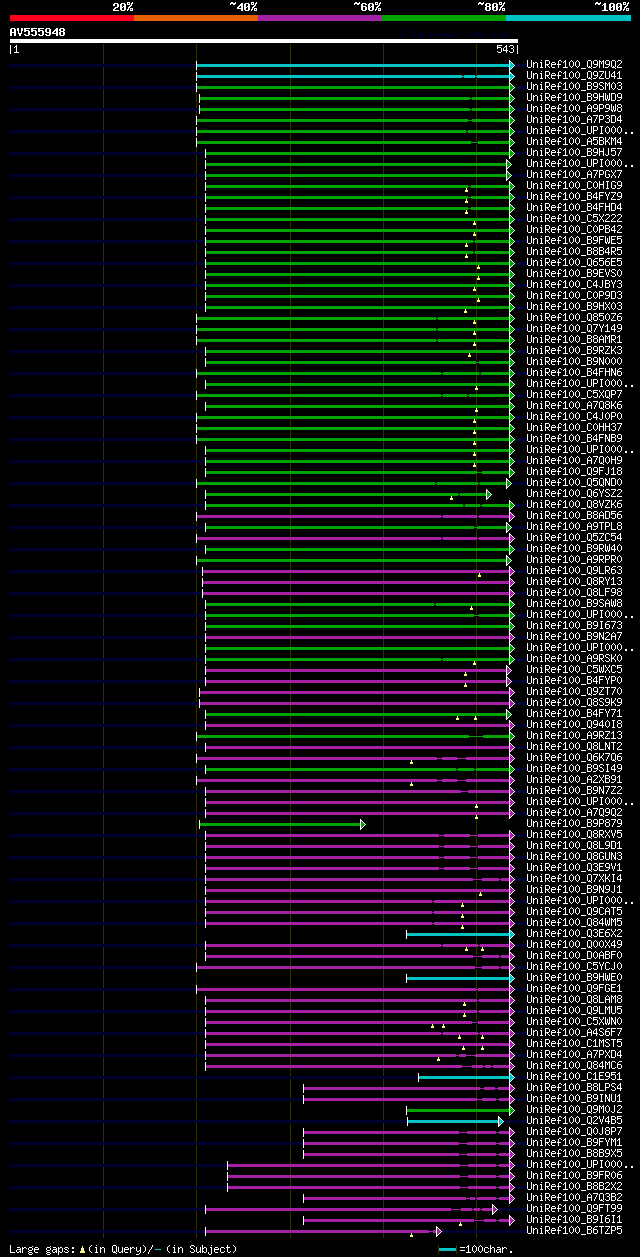The height and width of the screenshot is (1257, 640).
Task: Select the UniRef100_Q9ZT70 entry
Action: pos(574,691)
